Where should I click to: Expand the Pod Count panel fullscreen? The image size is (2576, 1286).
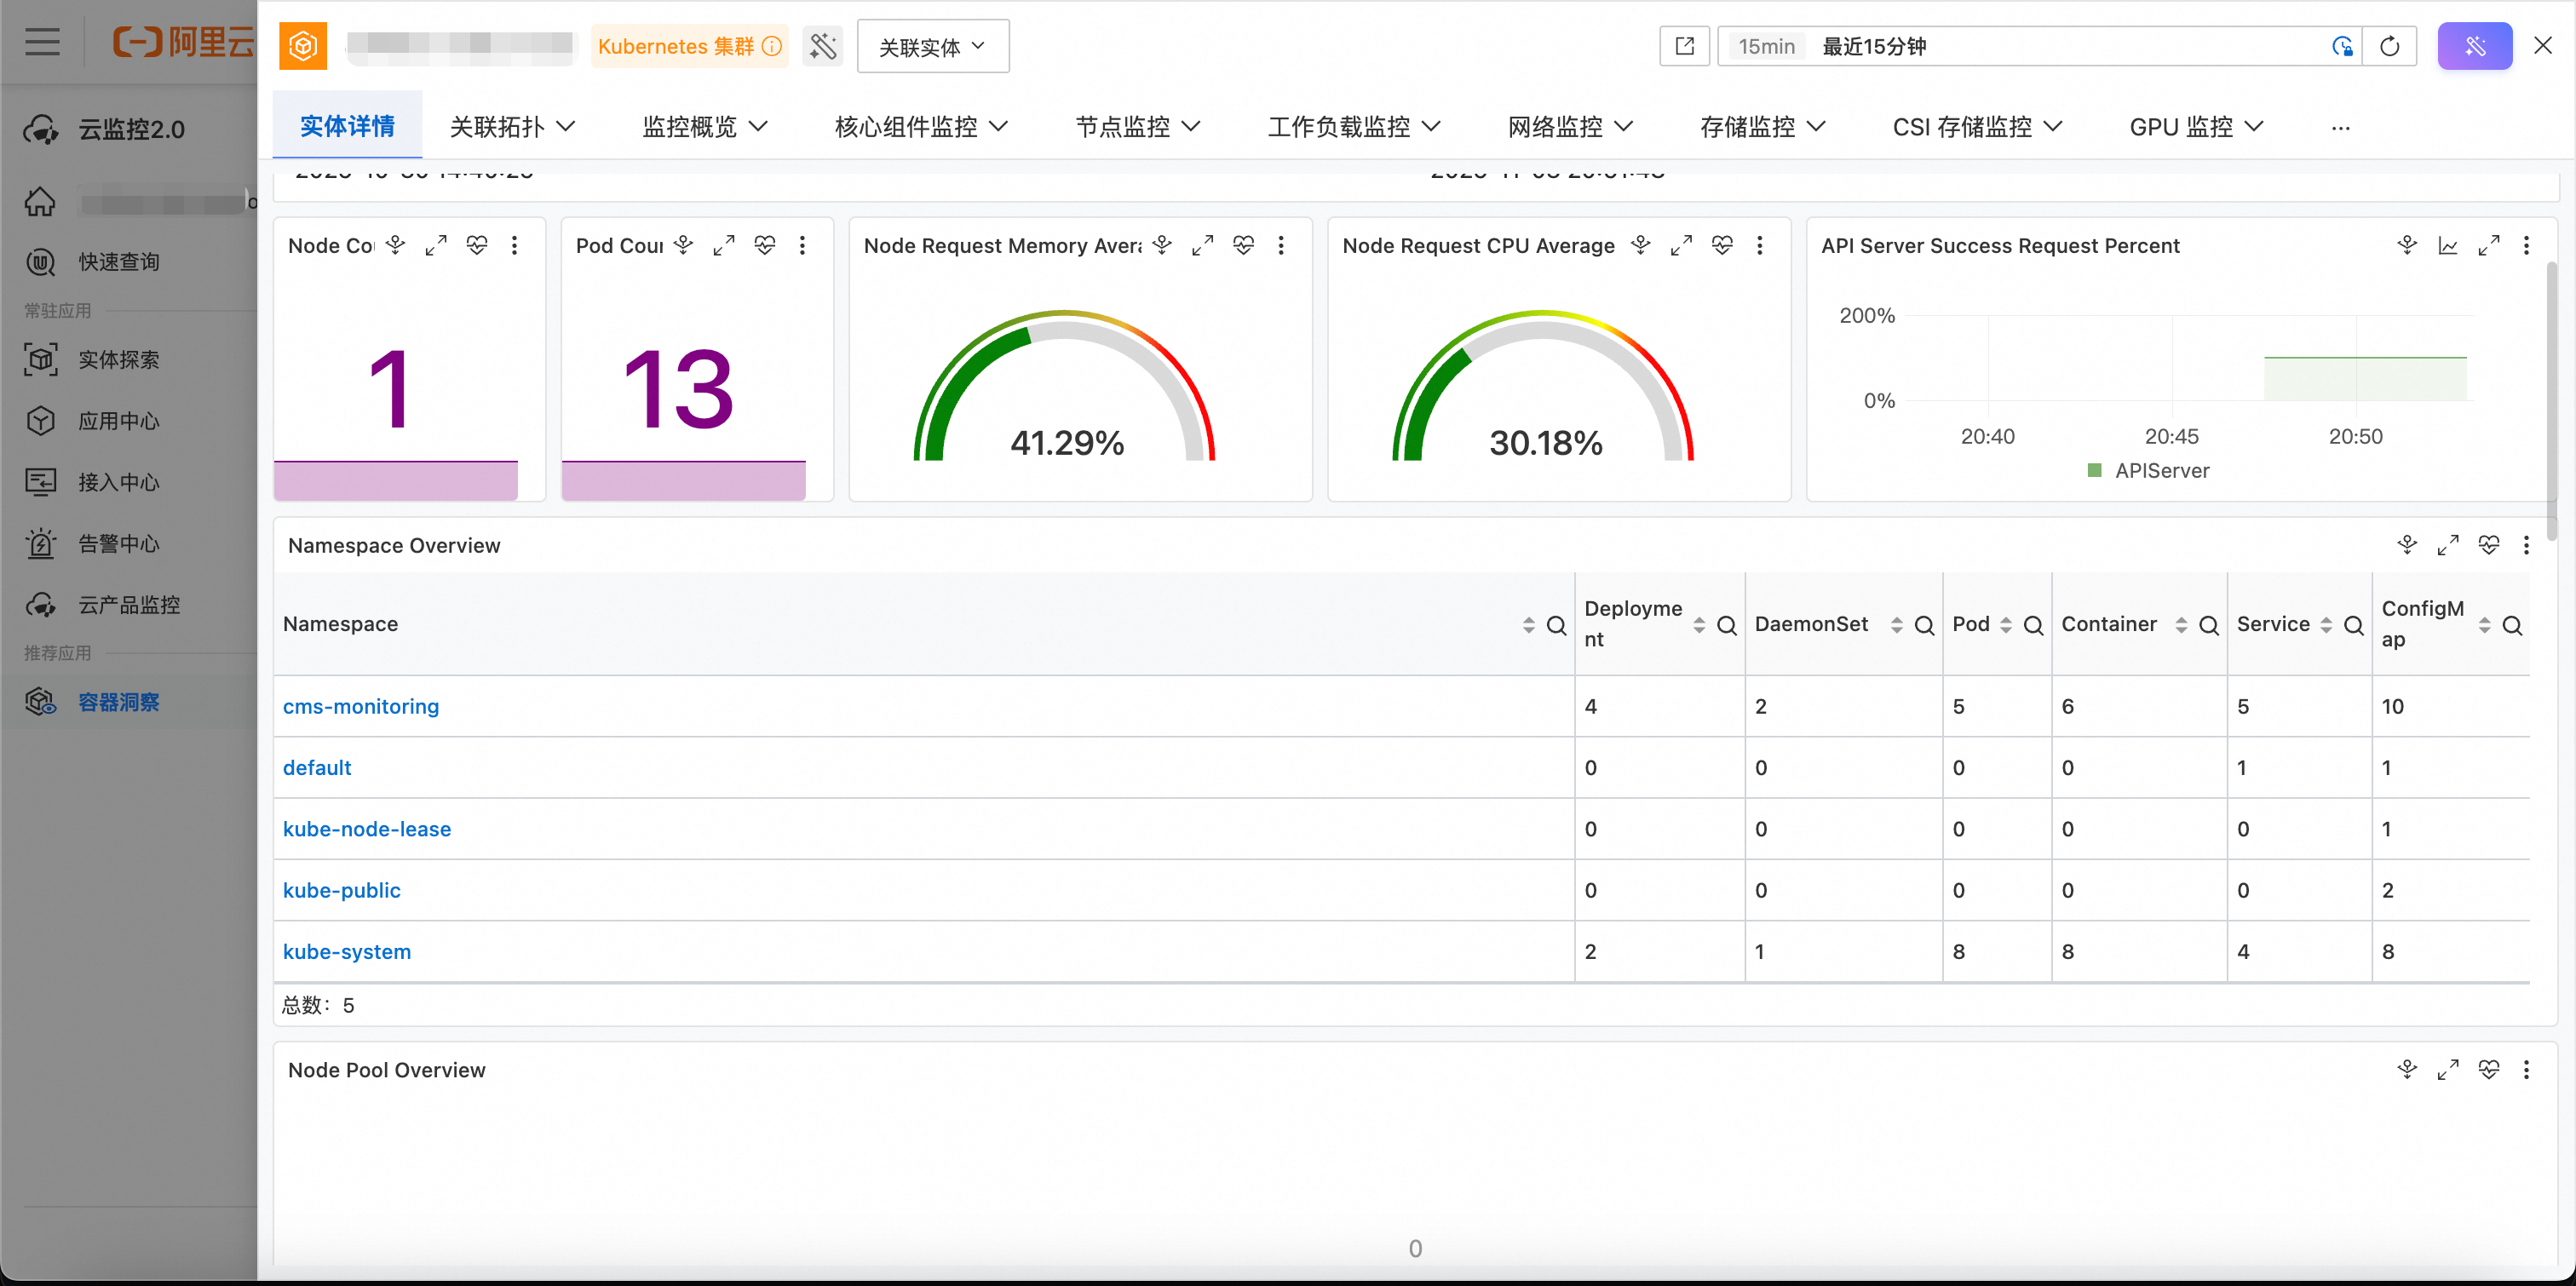click(724, 245)
